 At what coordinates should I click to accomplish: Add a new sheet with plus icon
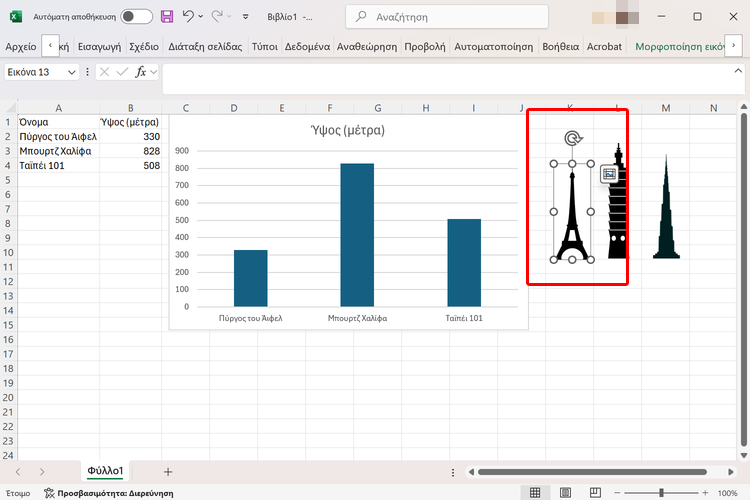point(167,472)
